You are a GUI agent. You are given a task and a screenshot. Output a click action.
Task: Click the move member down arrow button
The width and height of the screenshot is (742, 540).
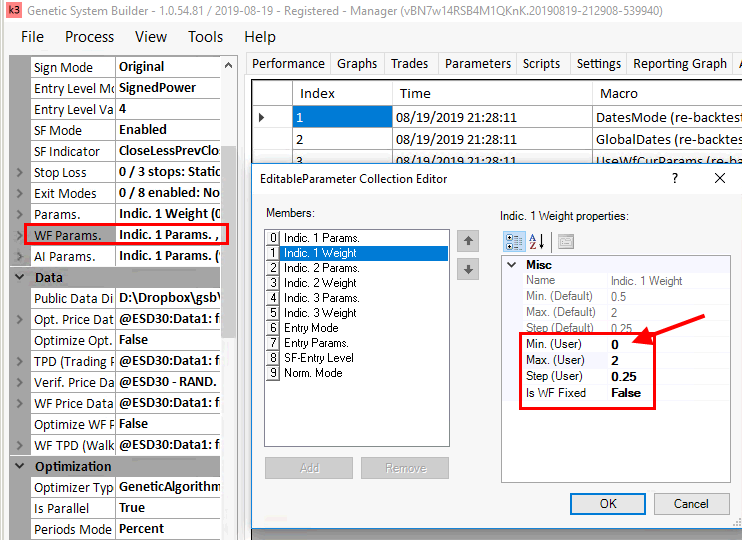(x=468, y=269)
